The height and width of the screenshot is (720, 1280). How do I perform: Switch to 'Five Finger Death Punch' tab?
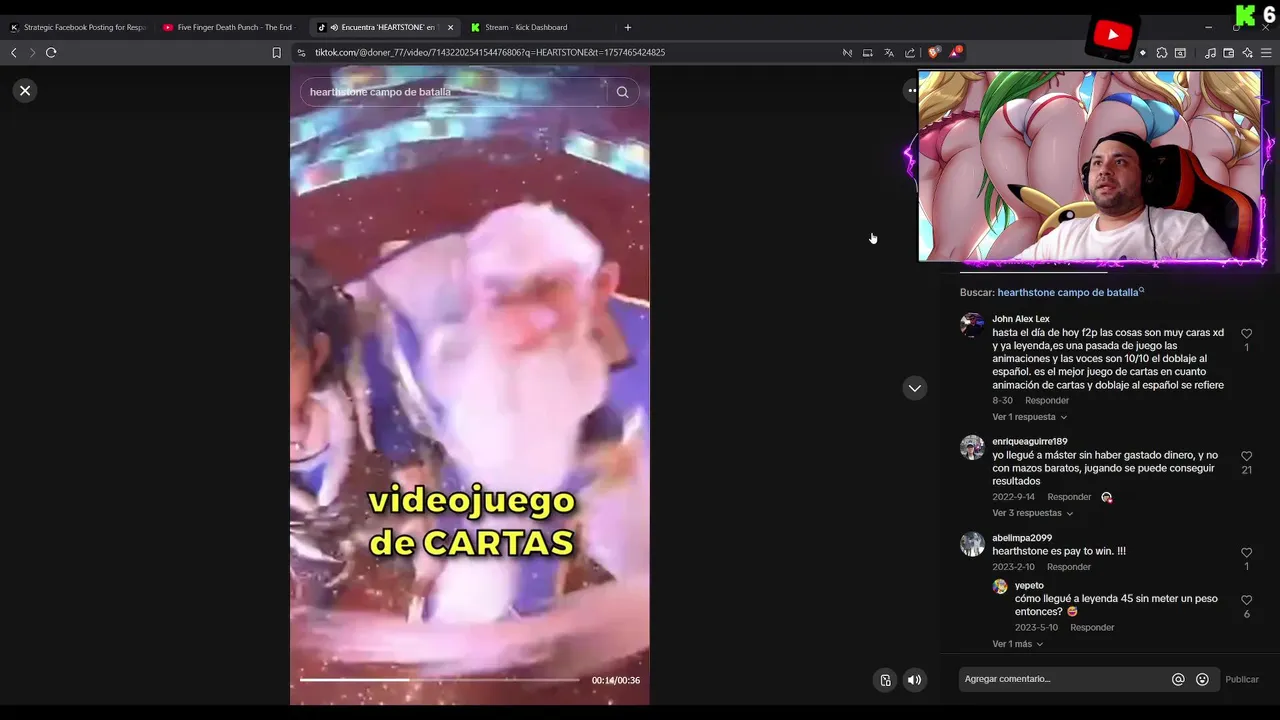tap(230, 27)
